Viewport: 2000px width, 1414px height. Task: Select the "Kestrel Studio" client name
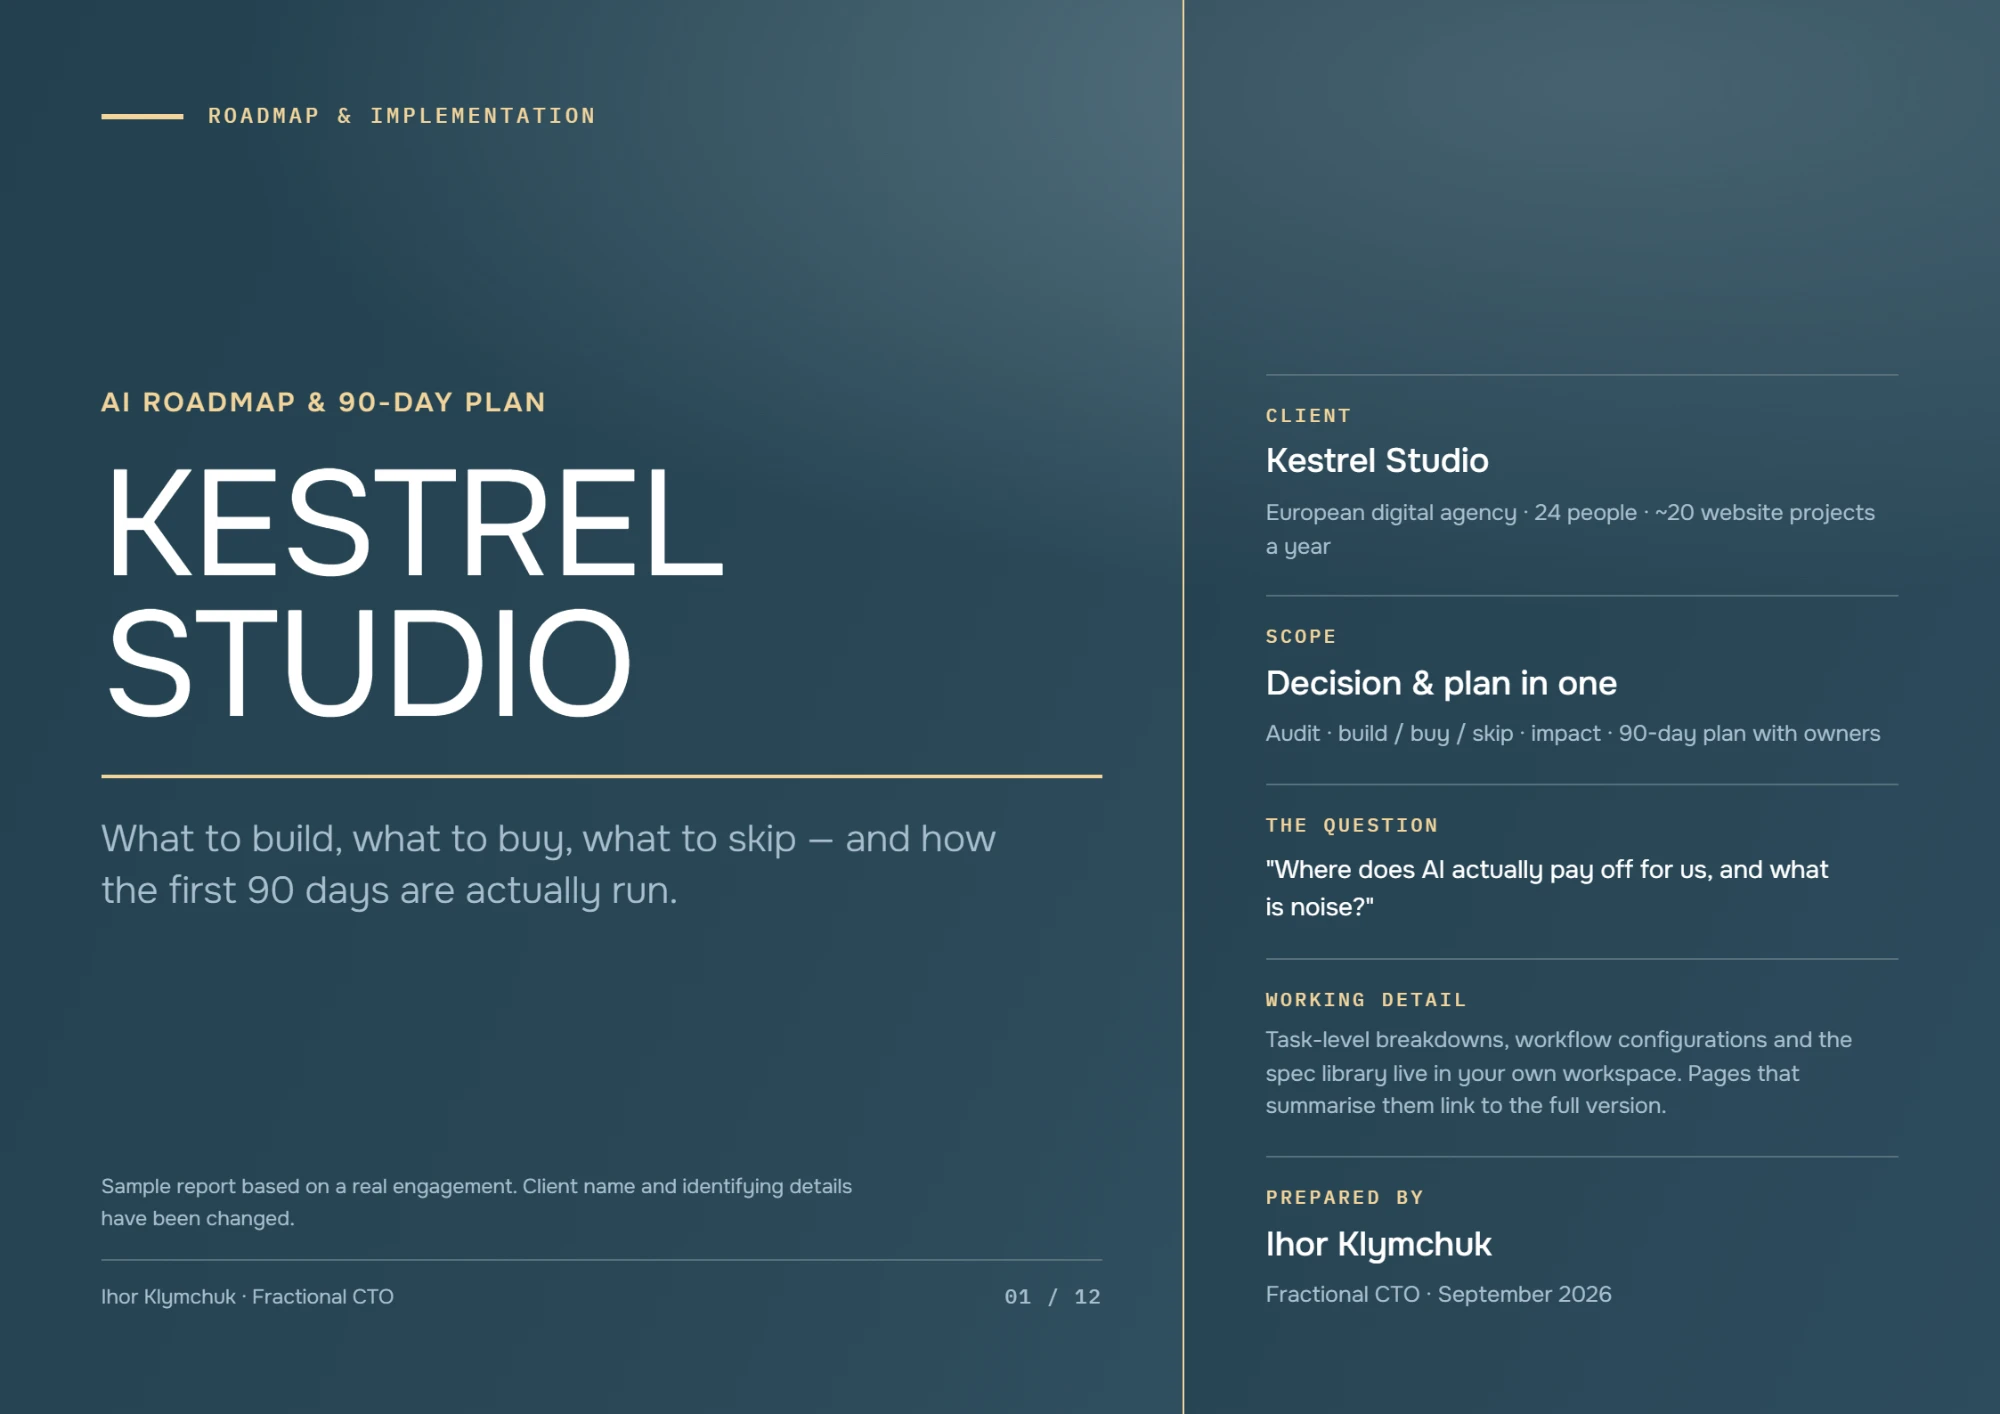[1377, 461]
